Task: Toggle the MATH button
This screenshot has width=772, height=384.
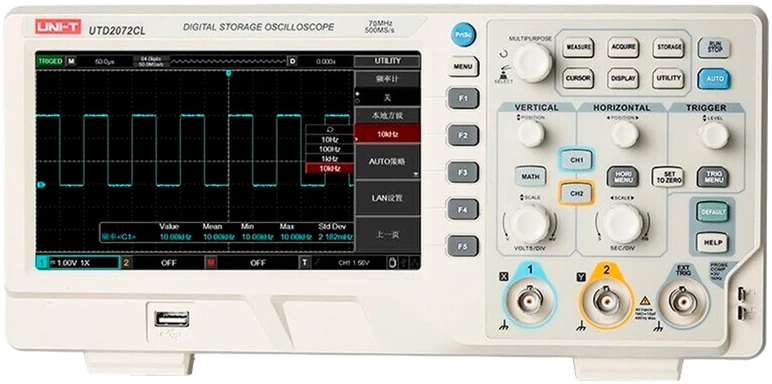Action: [530, 176]
